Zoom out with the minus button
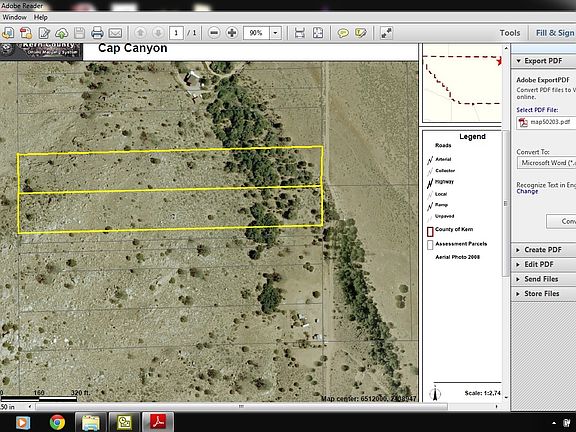Viewport: 576px width, 432px height. [214, 33]
